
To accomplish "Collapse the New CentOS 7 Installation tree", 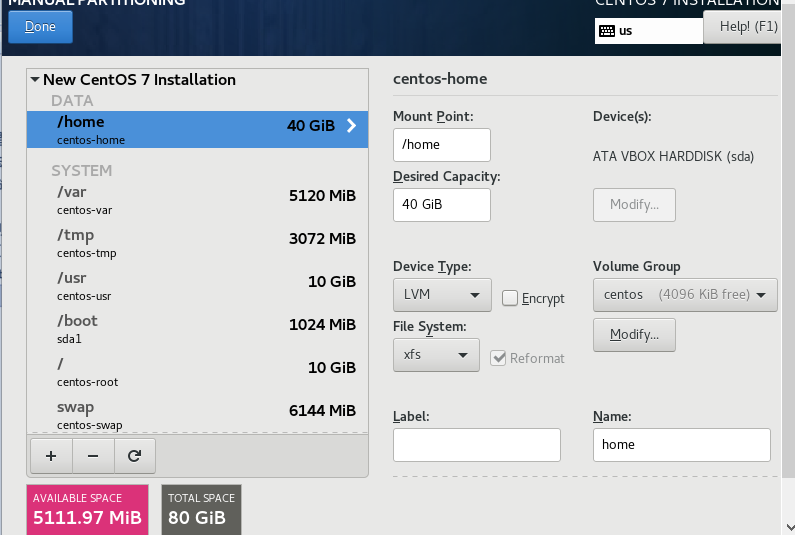I will pyautogui.click(x=35, y=80).
